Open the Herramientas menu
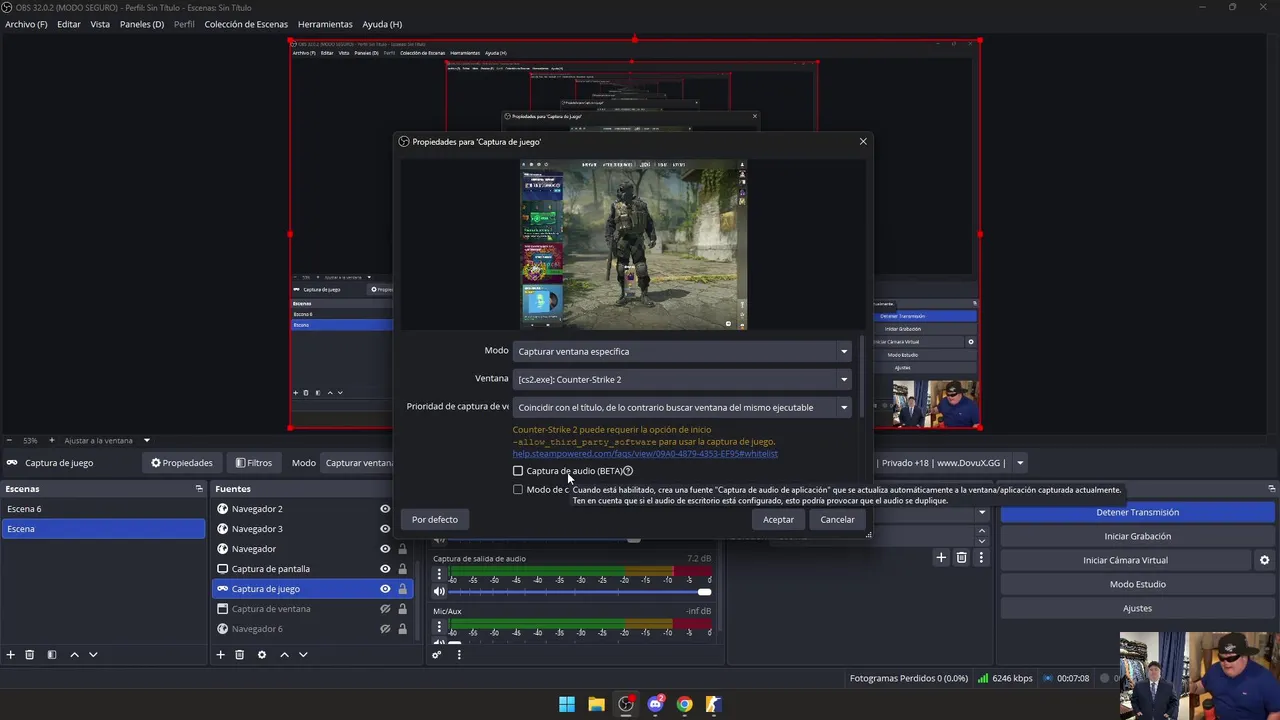The width and height of the screenshot is (1280, 720). [325, 24]
